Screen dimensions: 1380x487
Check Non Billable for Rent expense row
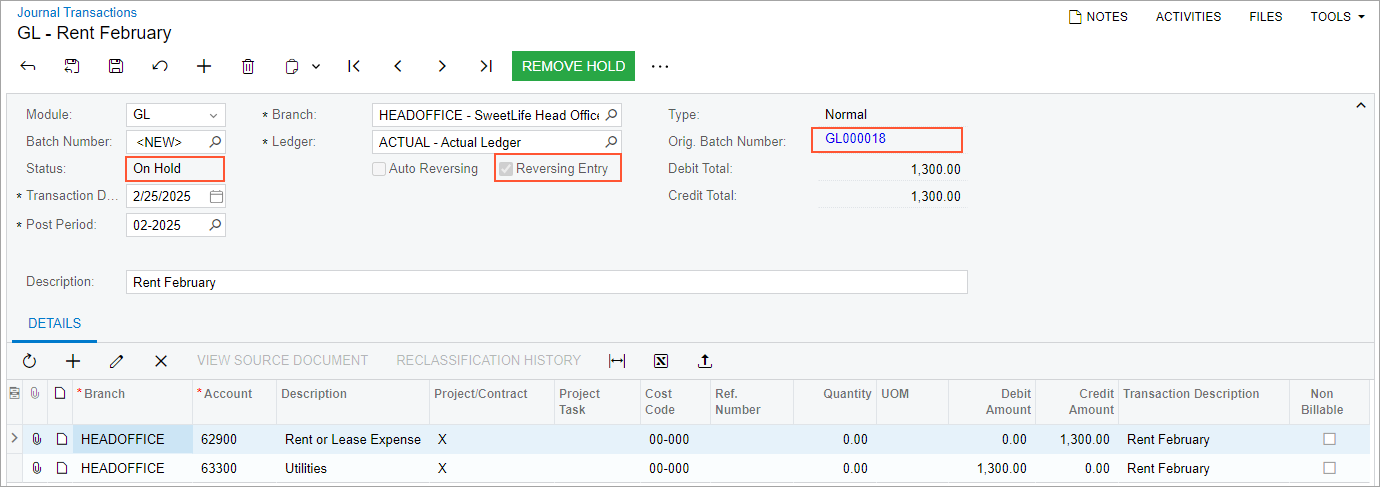[x=1329, y=439]
